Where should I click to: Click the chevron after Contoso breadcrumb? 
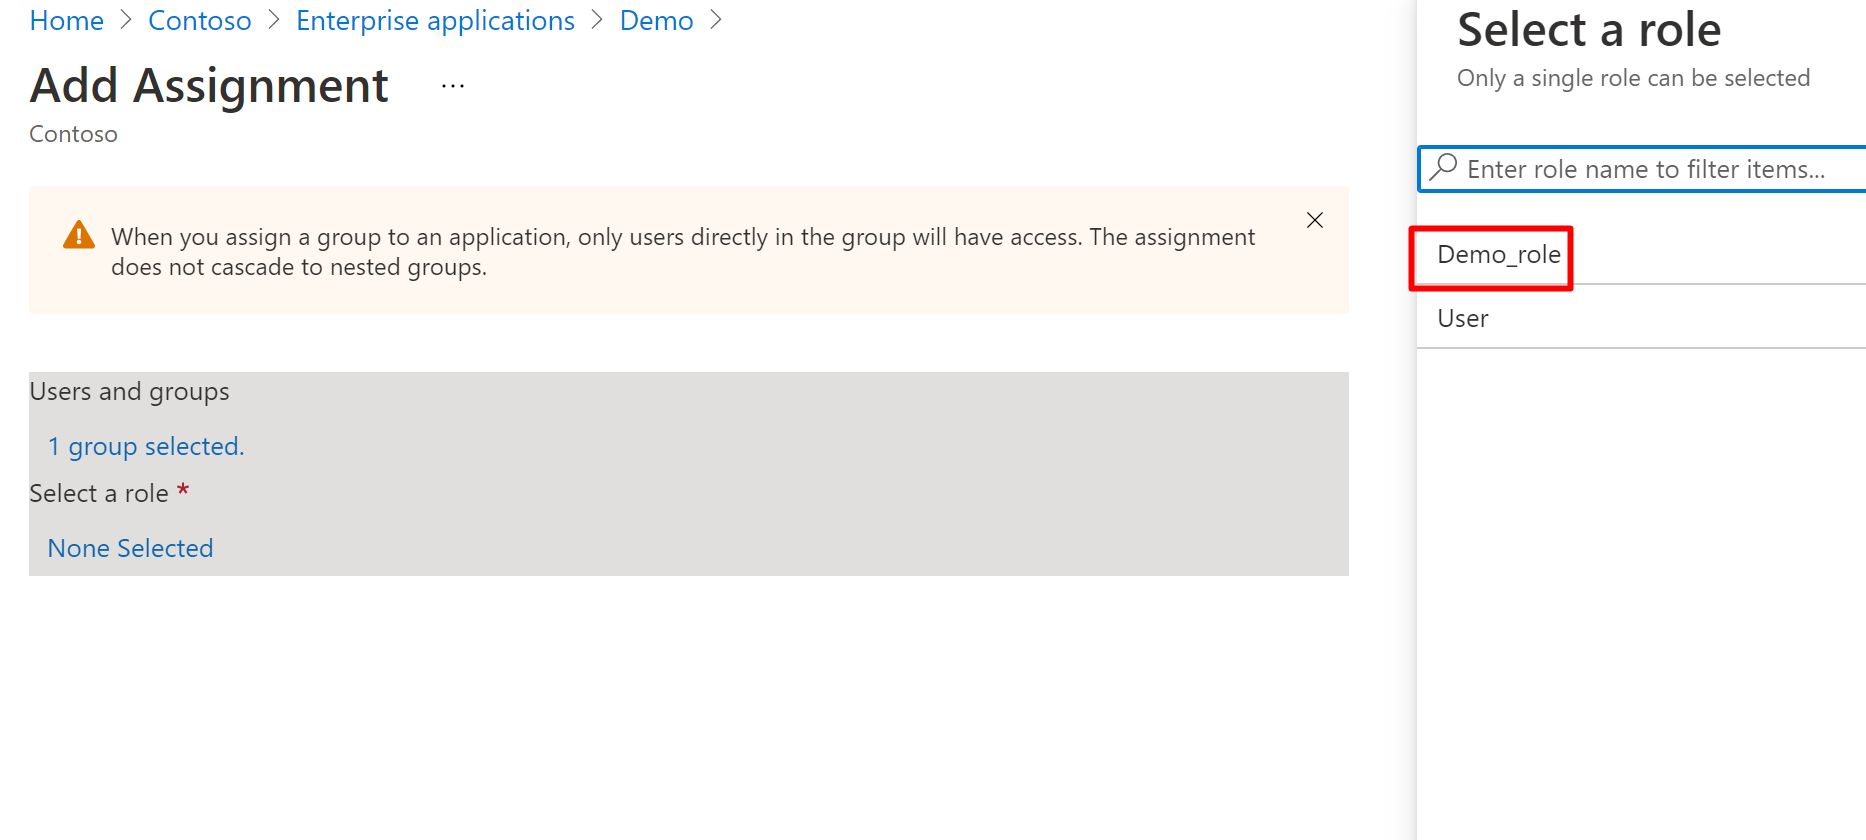(x=274, y=20)
